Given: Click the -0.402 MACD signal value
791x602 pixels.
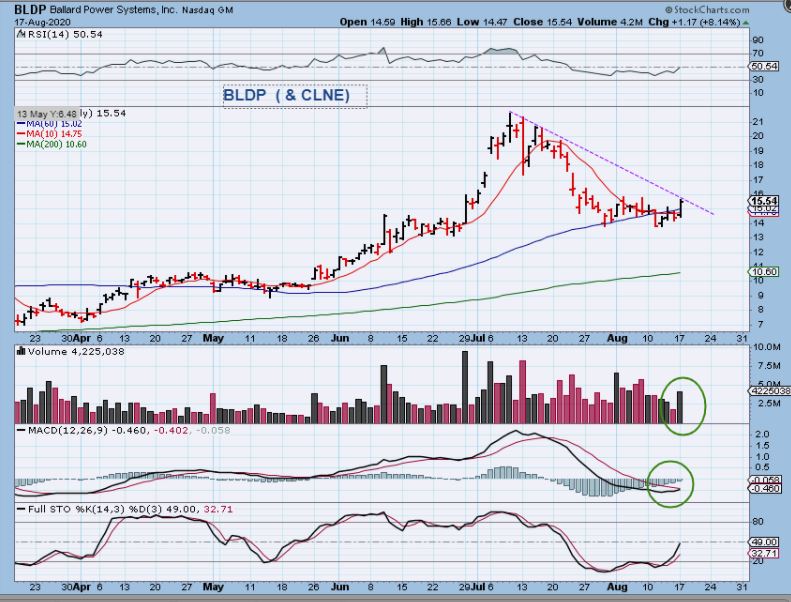Looking at the screenshot, I should point(171,430).
